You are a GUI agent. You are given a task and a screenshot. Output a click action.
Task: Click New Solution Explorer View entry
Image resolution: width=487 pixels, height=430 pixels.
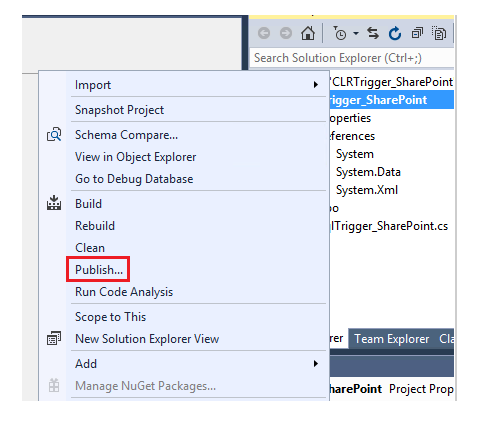(x=147, y=339)
